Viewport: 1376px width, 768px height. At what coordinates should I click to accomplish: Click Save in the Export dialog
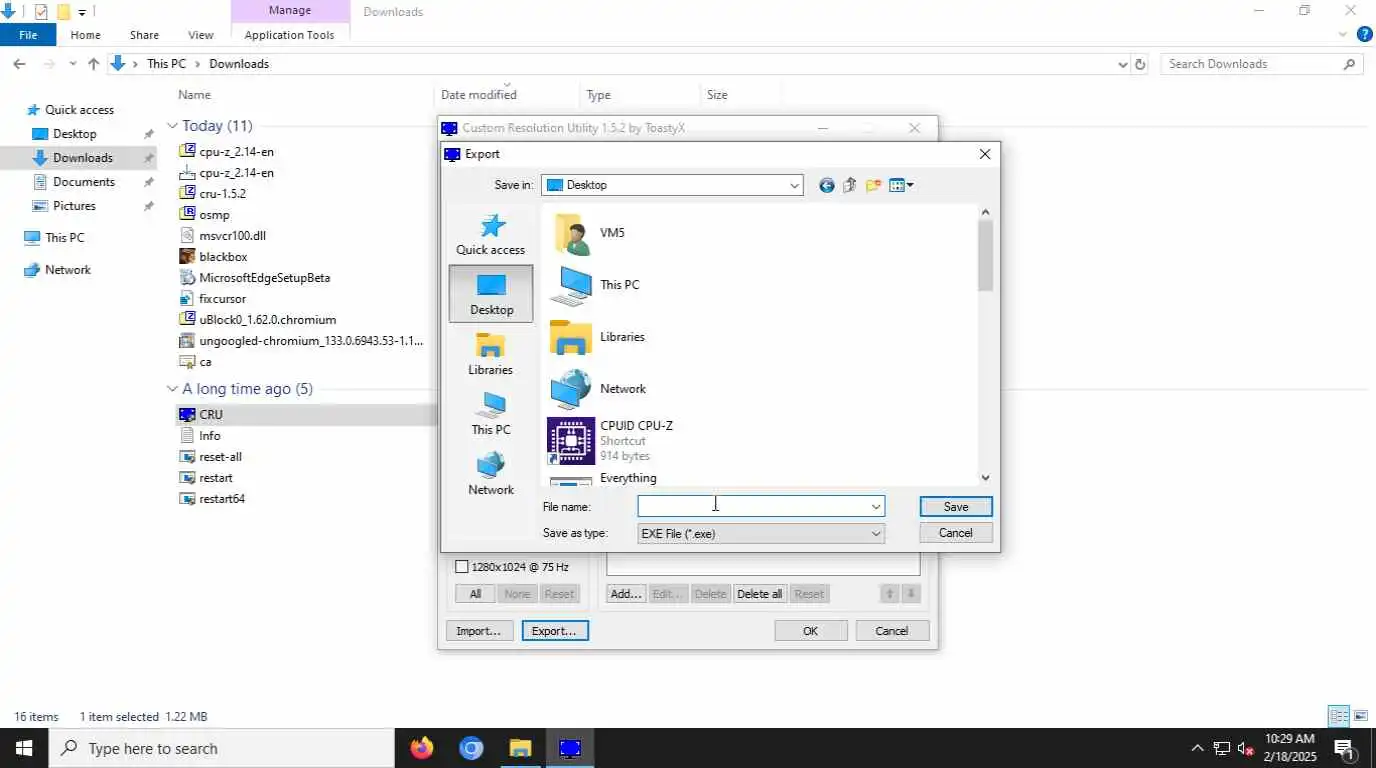tap(956, 507)
